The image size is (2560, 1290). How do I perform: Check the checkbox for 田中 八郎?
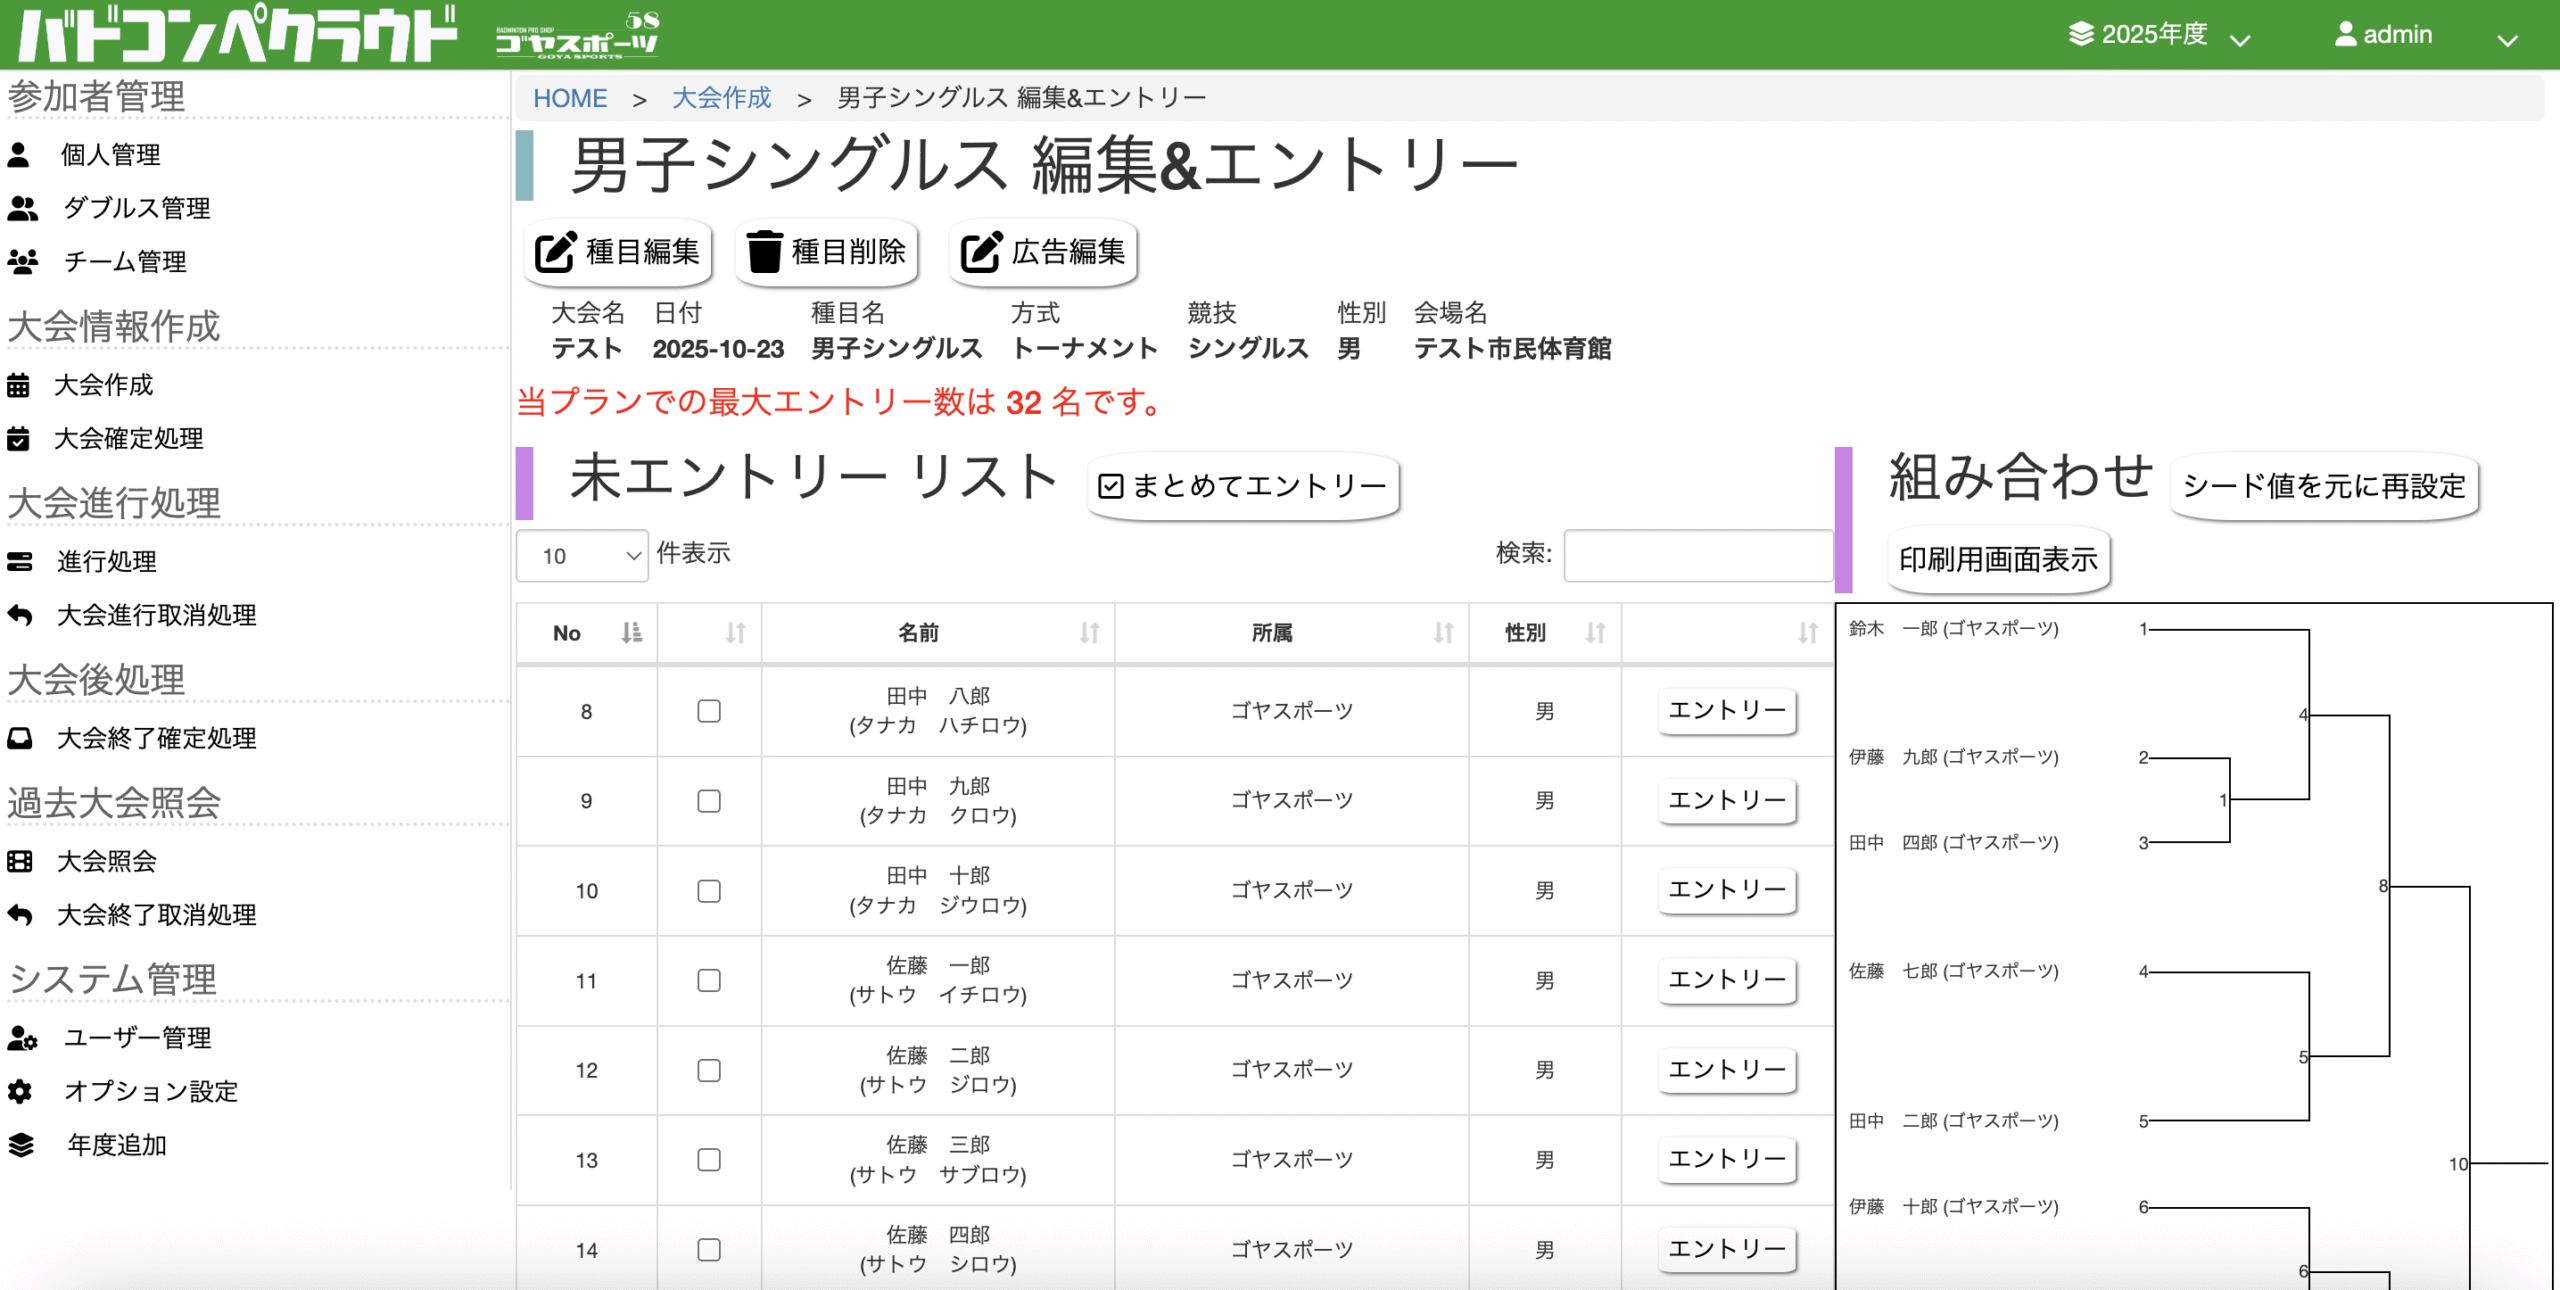(x=709, y=711)
